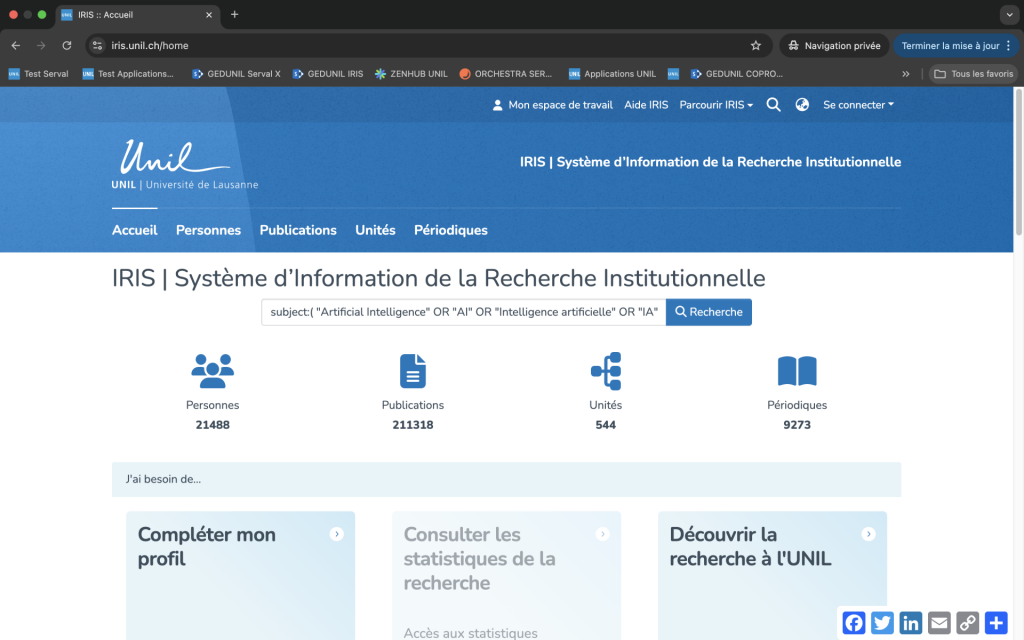Expand the hidden bookmarks overflow chevron
This screenshot has width=1024, height=640.
(906, 74)
